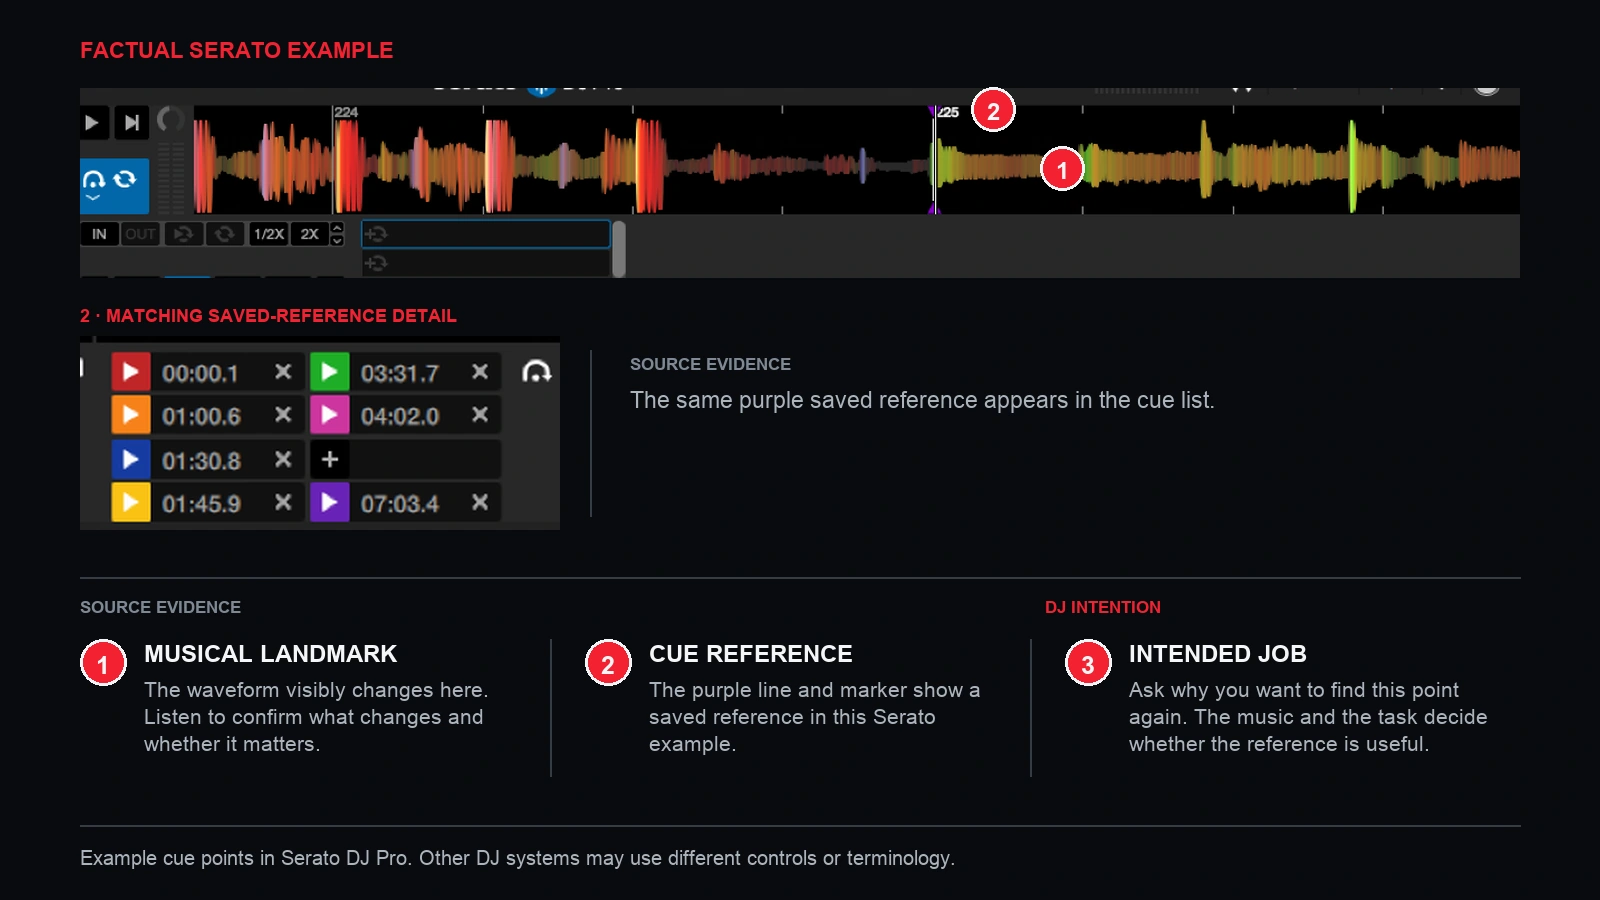Click the saved loop list scrollbar
Screen dimensions: 1600x900
[619, 249]
